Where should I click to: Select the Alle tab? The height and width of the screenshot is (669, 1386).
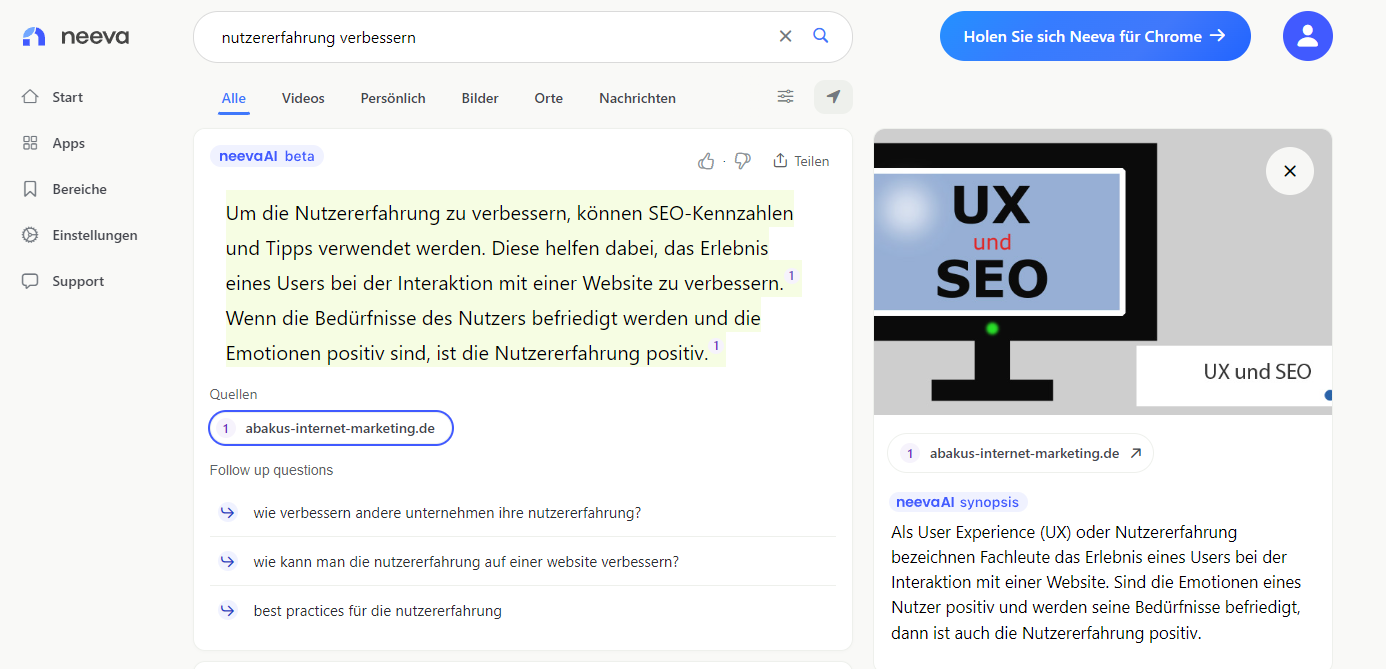point(234,98)
